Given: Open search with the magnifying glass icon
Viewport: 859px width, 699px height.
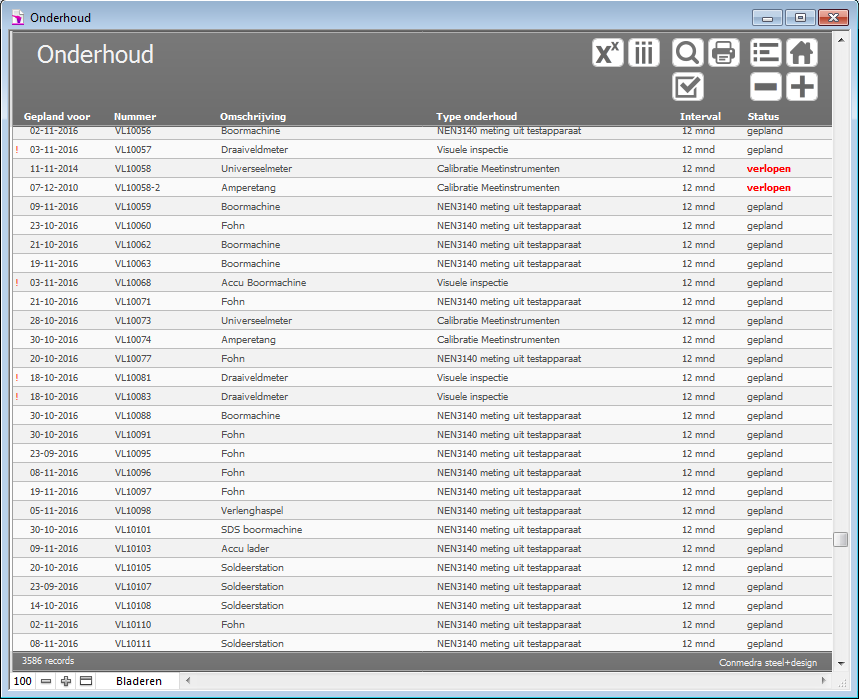Looking at the screenshot, I should 688,53.
